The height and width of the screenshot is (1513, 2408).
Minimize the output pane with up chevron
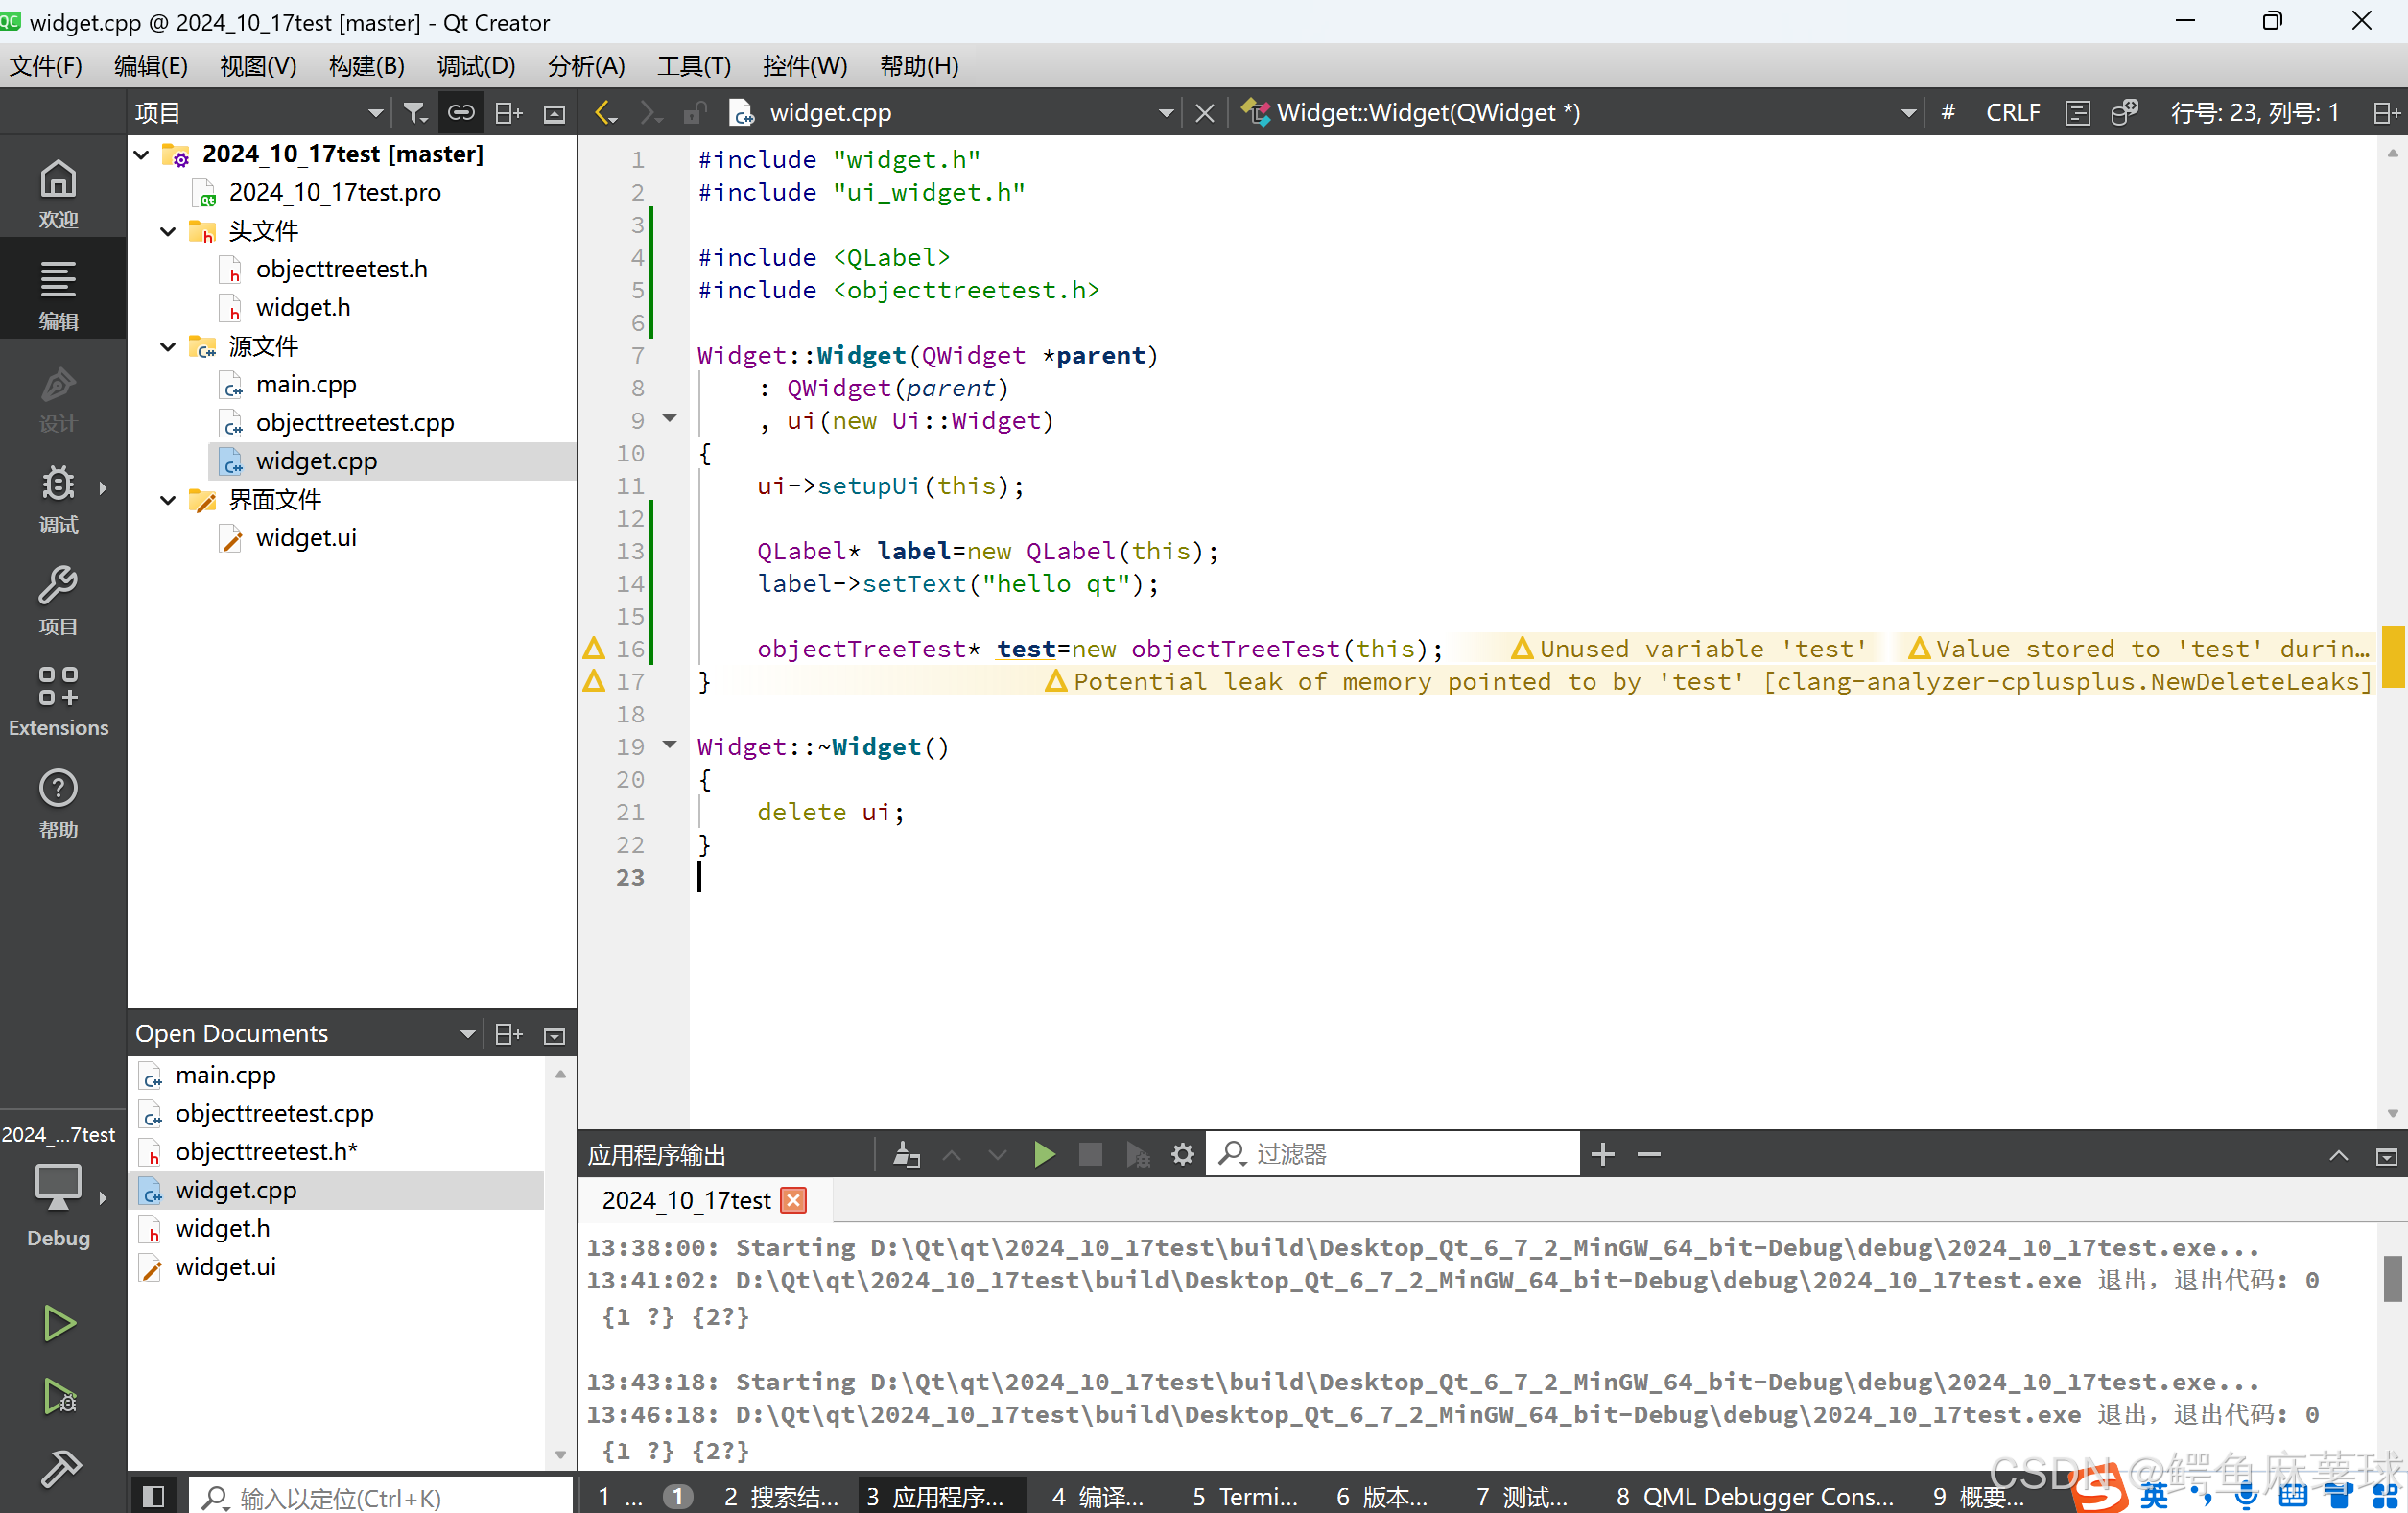2339,1155
